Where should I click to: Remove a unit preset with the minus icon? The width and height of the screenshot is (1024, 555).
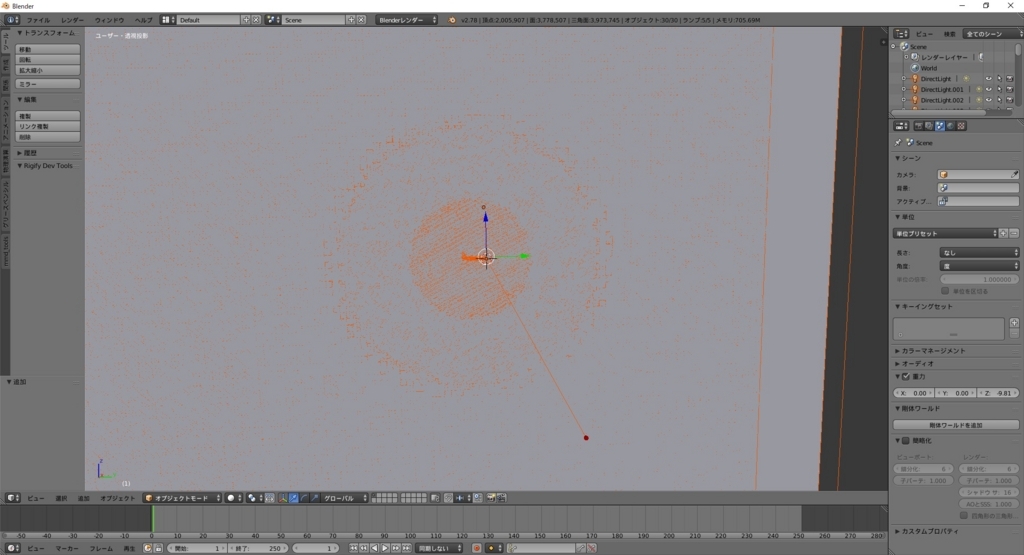pyautogui.click(x=1014, y=233)
